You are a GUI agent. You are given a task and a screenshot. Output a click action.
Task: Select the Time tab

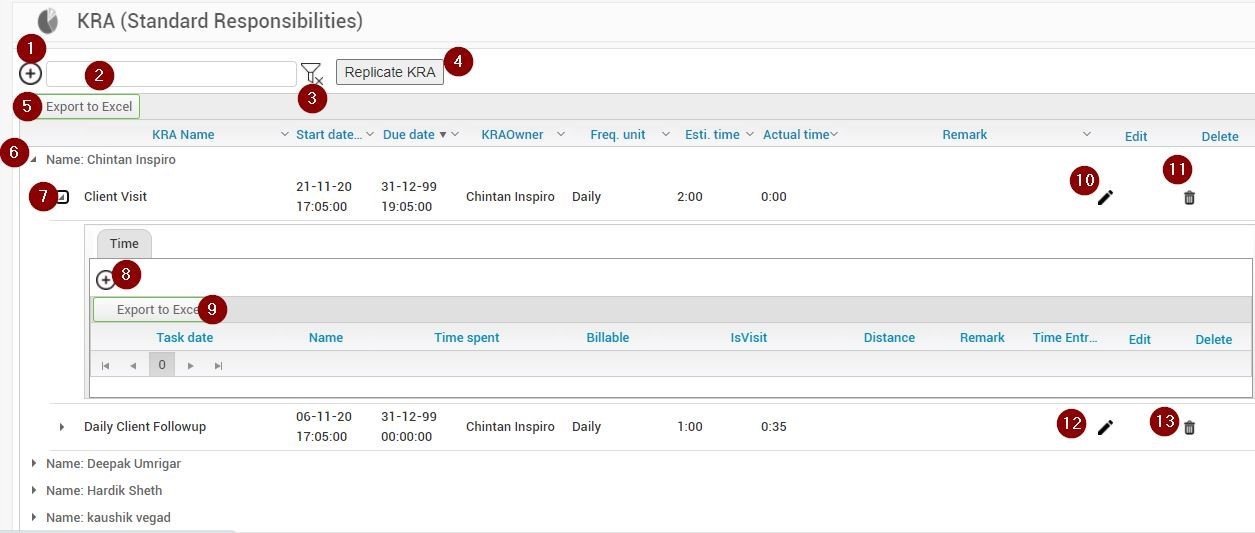124,244
